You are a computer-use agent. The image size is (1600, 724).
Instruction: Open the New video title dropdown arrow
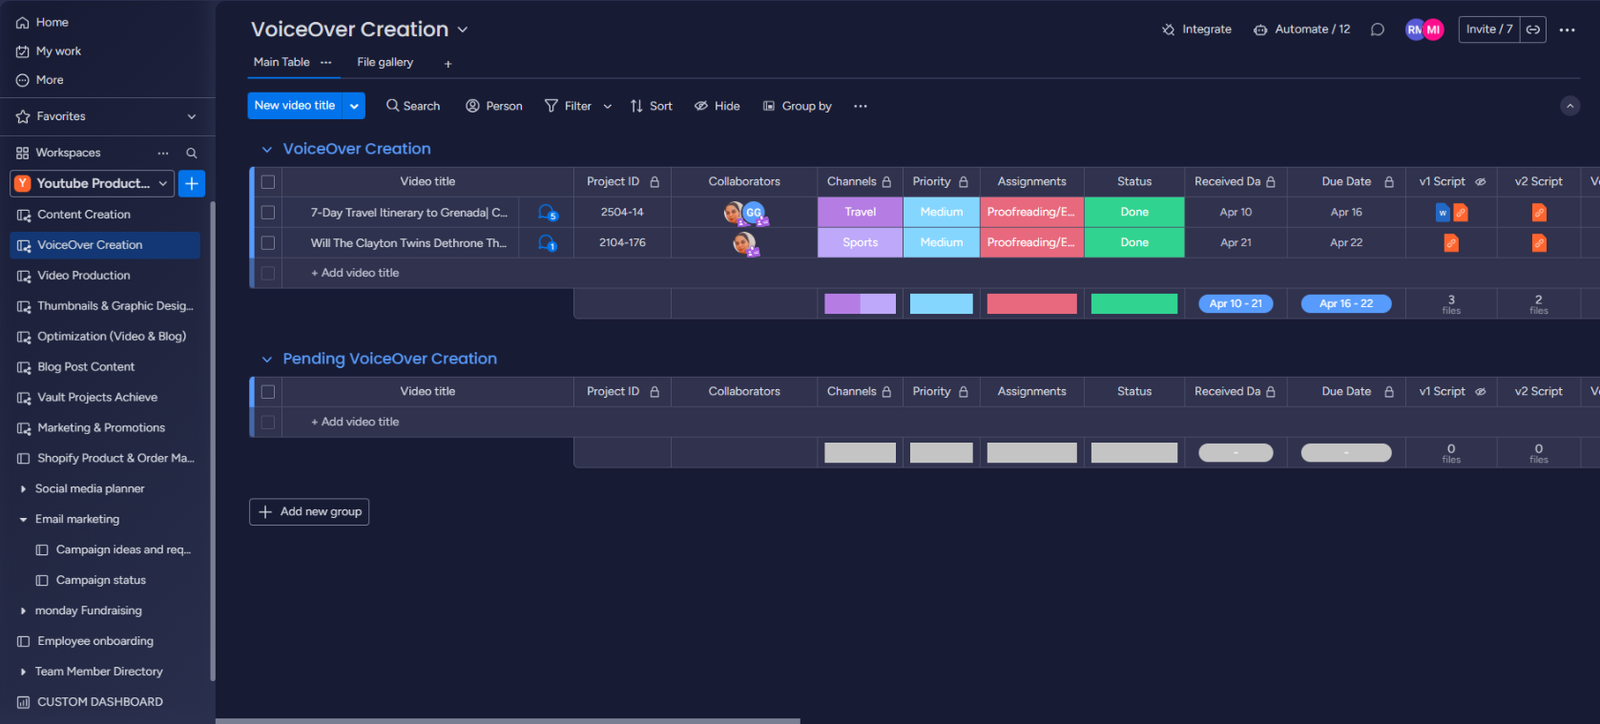click(354, 106)
